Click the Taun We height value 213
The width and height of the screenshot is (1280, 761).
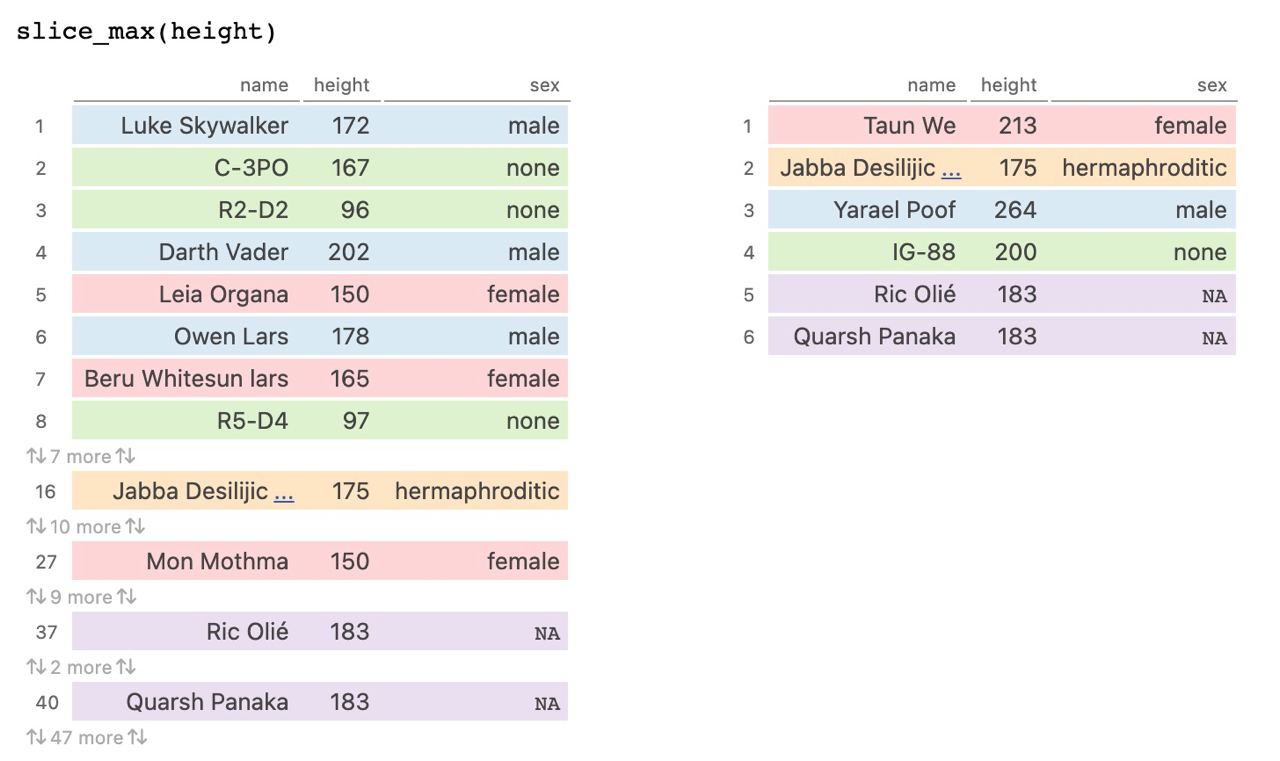coord(1017,126)
